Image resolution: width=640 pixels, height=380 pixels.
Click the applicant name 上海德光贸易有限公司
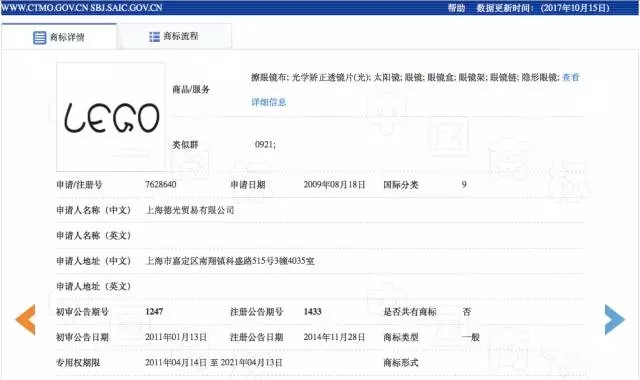pos(190,210)
